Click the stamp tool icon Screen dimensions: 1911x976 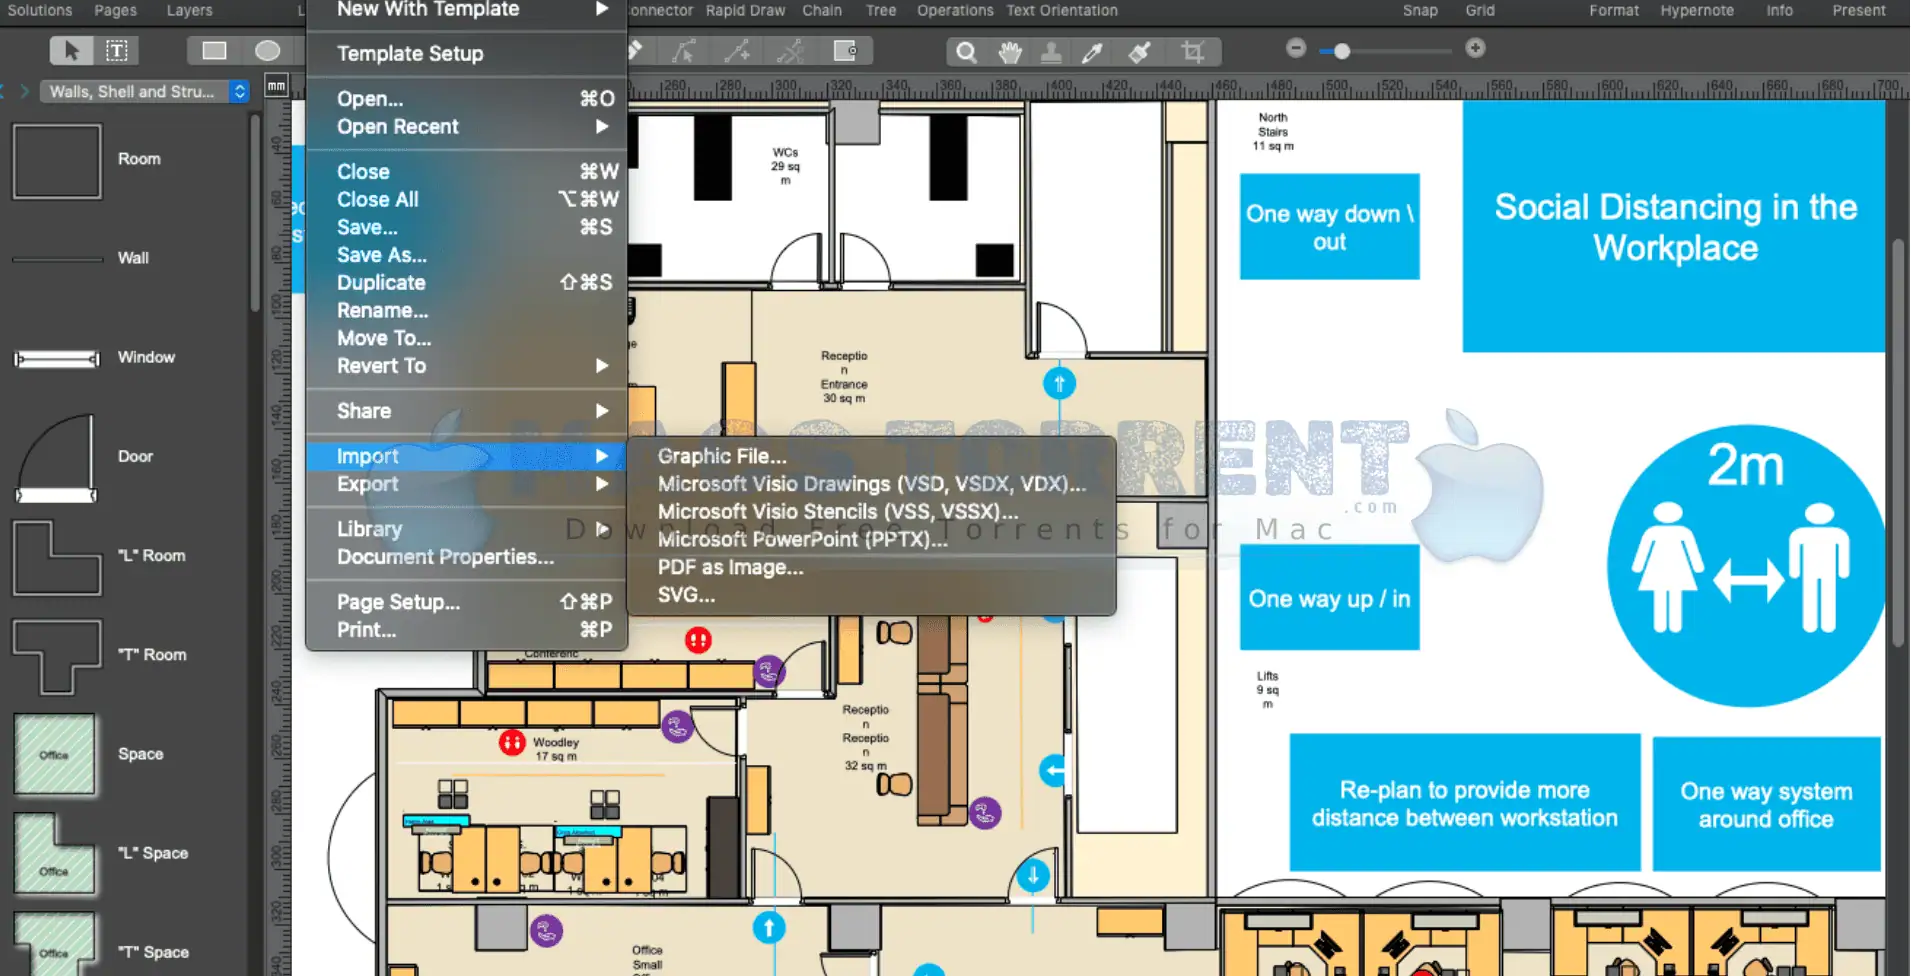(1051, 52)
